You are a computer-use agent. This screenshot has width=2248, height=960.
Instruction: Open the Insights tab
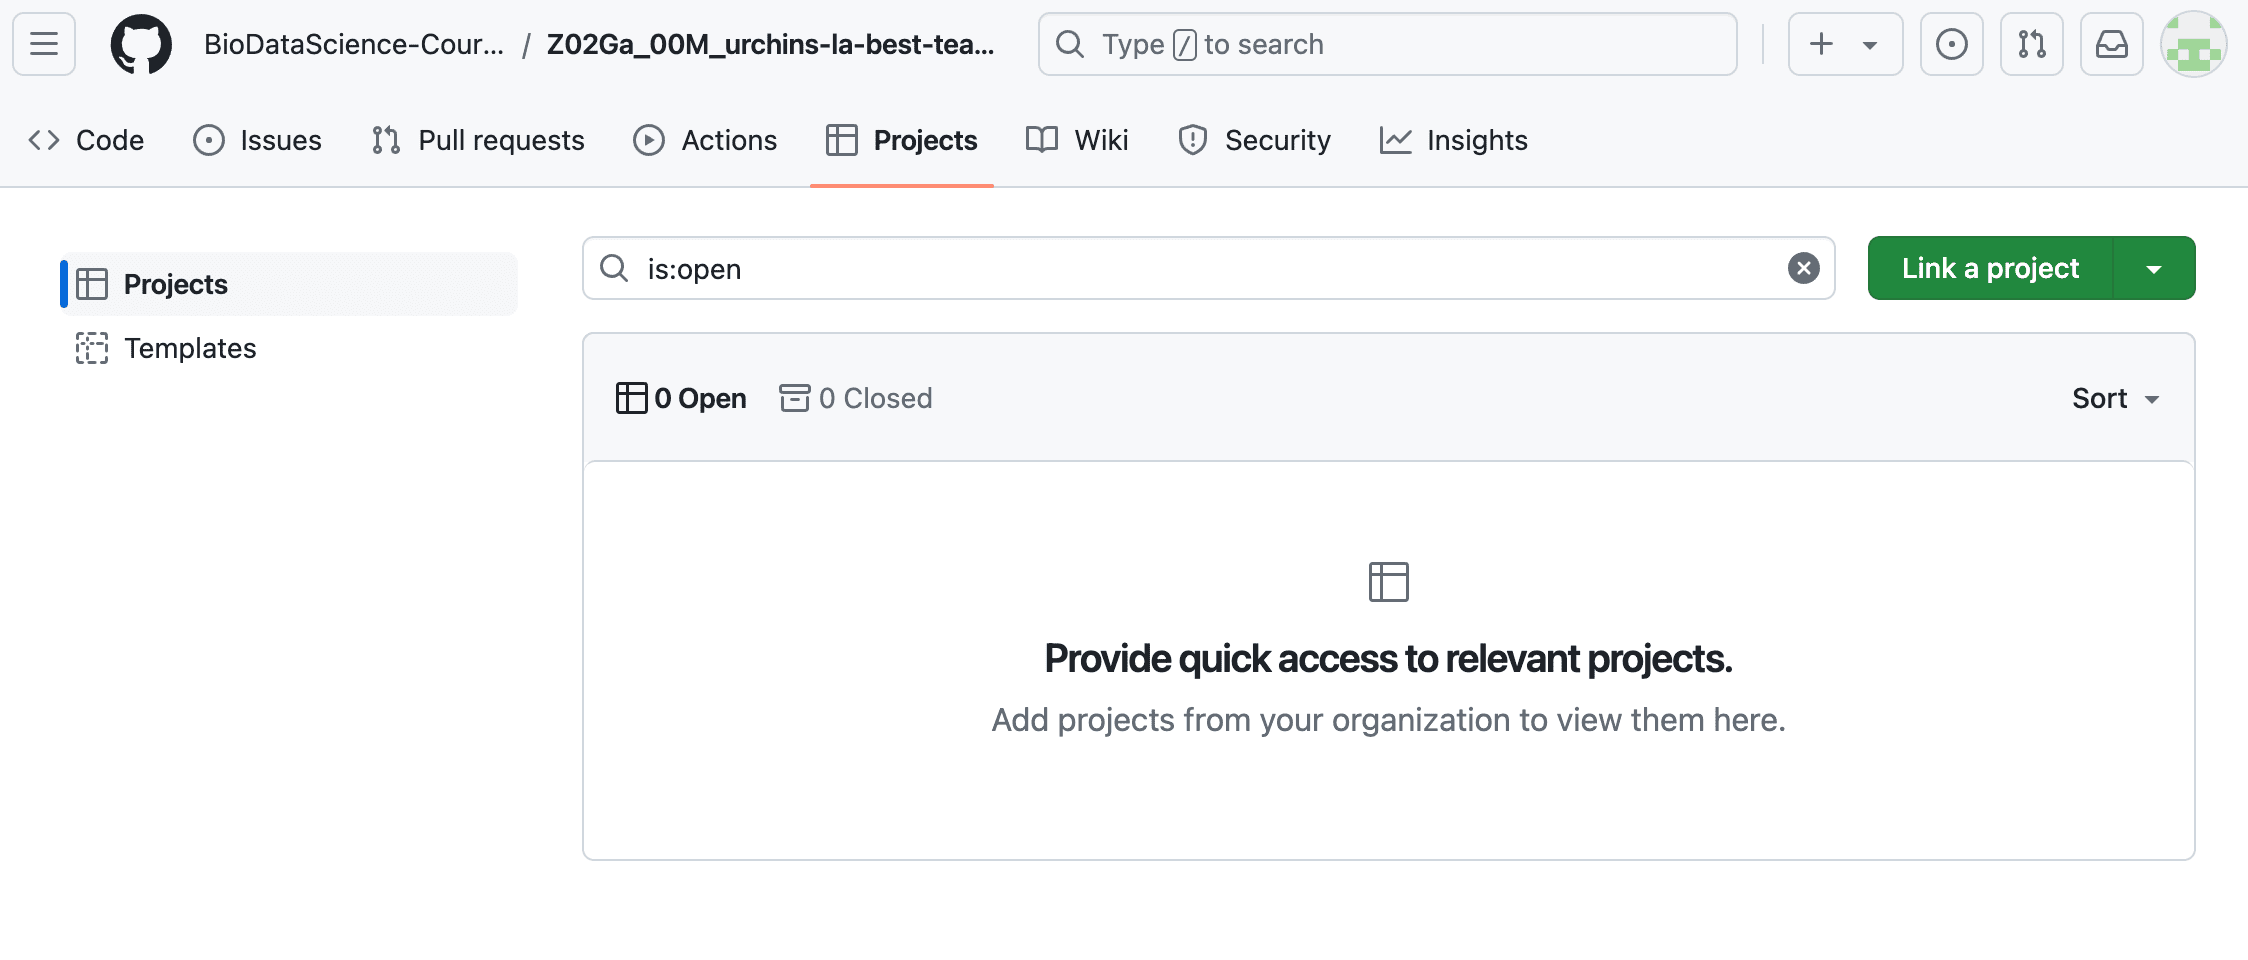pyautogui.click(x=1453, y=140)
